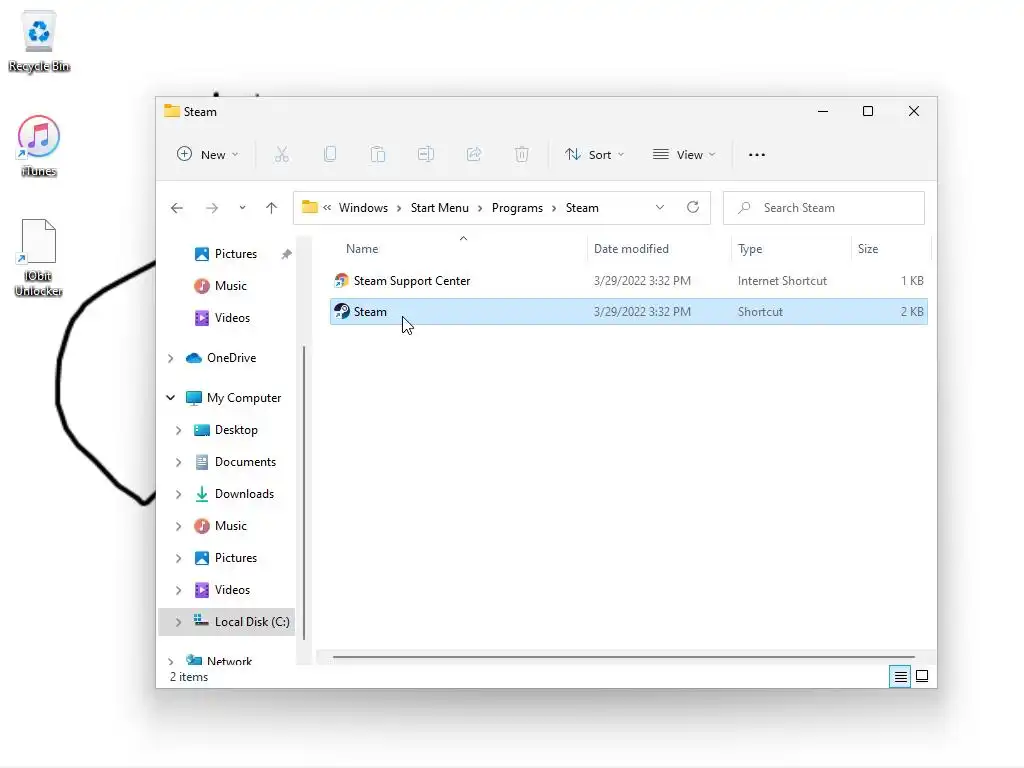Switch to large thumbnails view icon
The image size is (1024, 768).
click(922, 676)
